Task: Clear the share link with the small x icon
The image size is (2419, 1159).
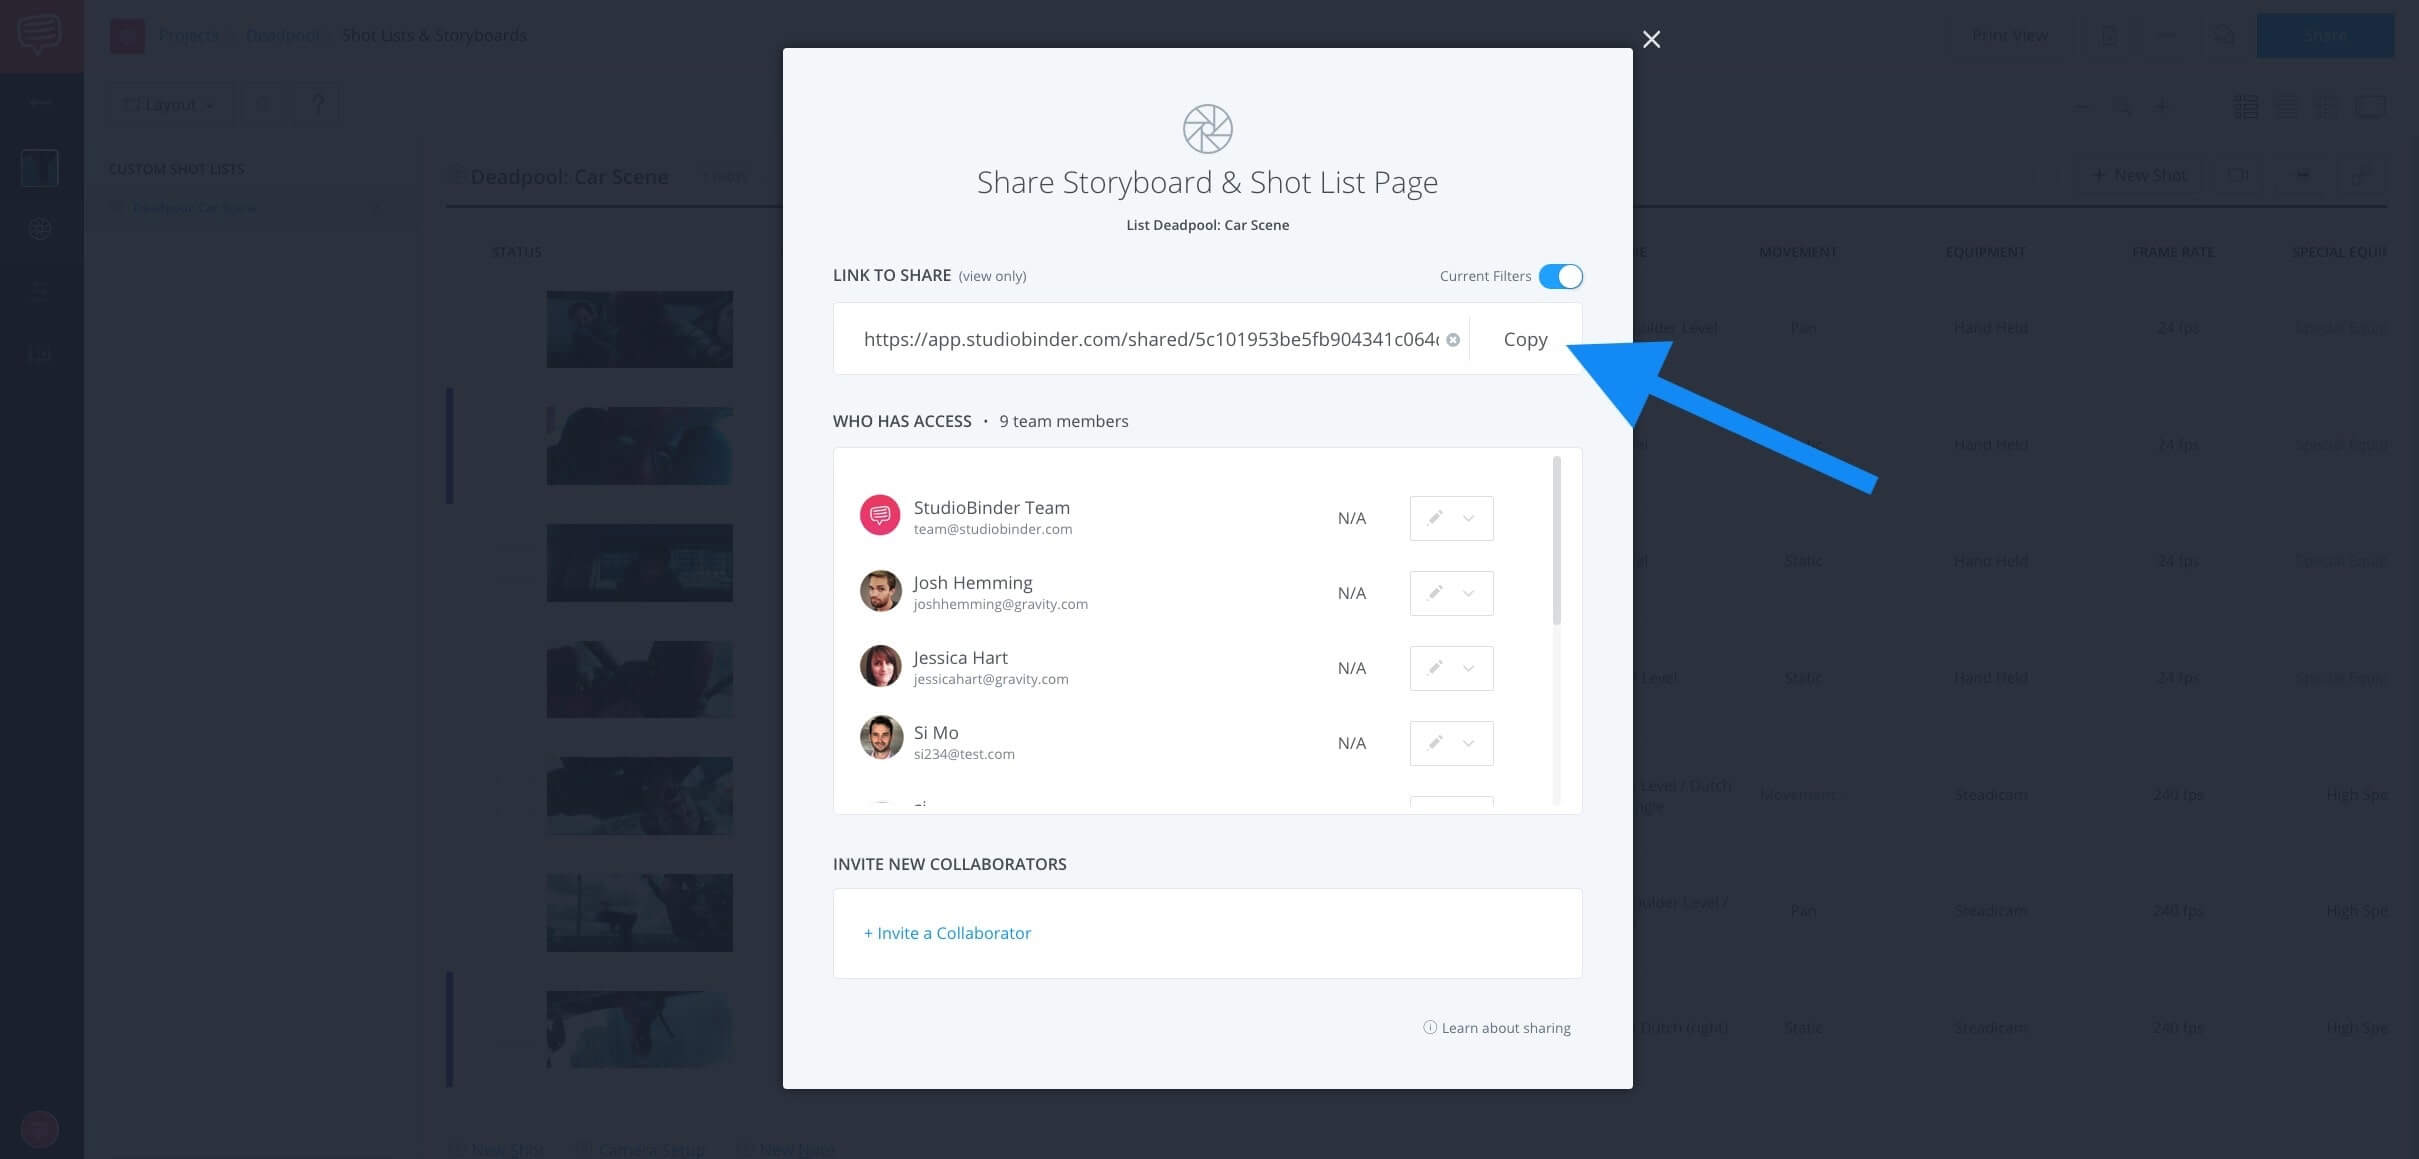Action: pyautogui.click(x=1453, y=340)
